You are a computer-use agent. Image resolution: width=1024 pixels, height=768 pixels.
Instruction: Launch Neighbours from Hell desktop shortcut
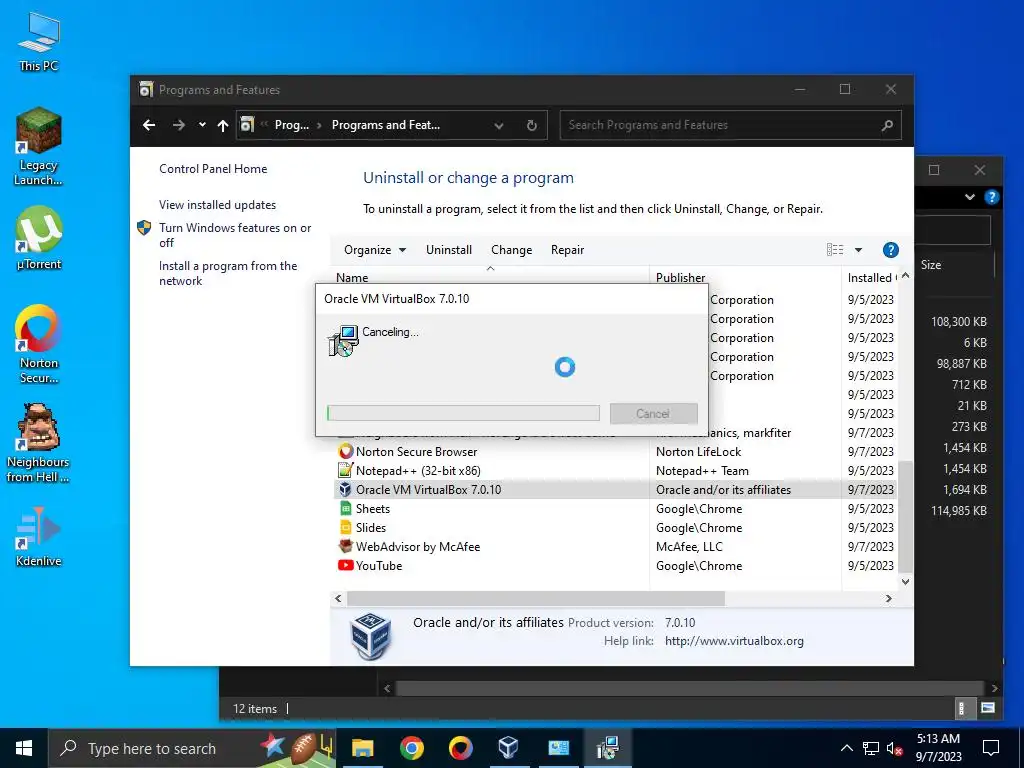38,443
